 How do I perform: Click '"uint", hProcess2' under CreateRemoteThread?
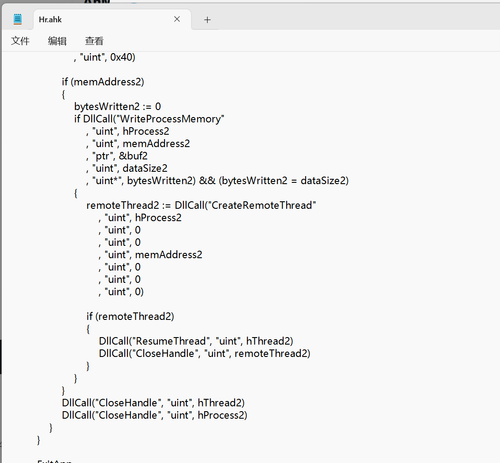click(x=140, y=218)
